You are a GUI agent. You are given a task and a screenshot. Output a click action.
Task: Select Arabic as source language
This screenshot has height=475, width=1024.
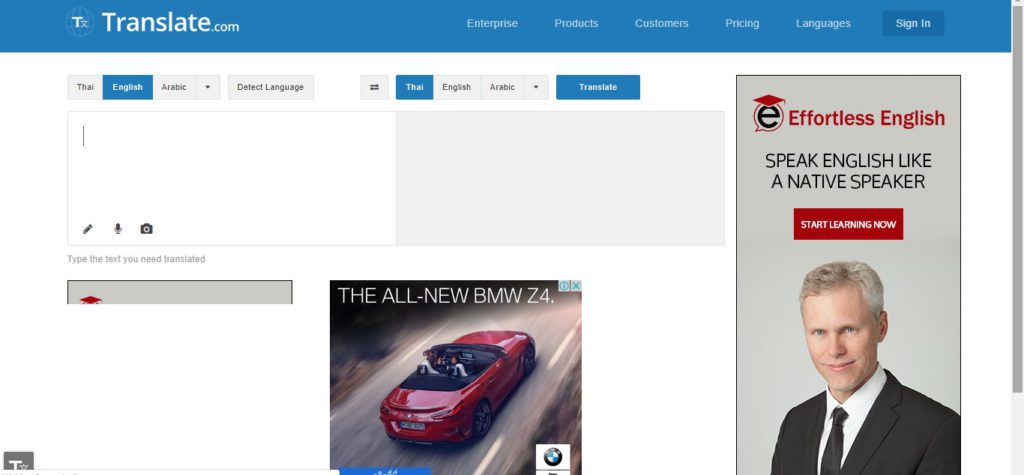[x=174, y=87]
